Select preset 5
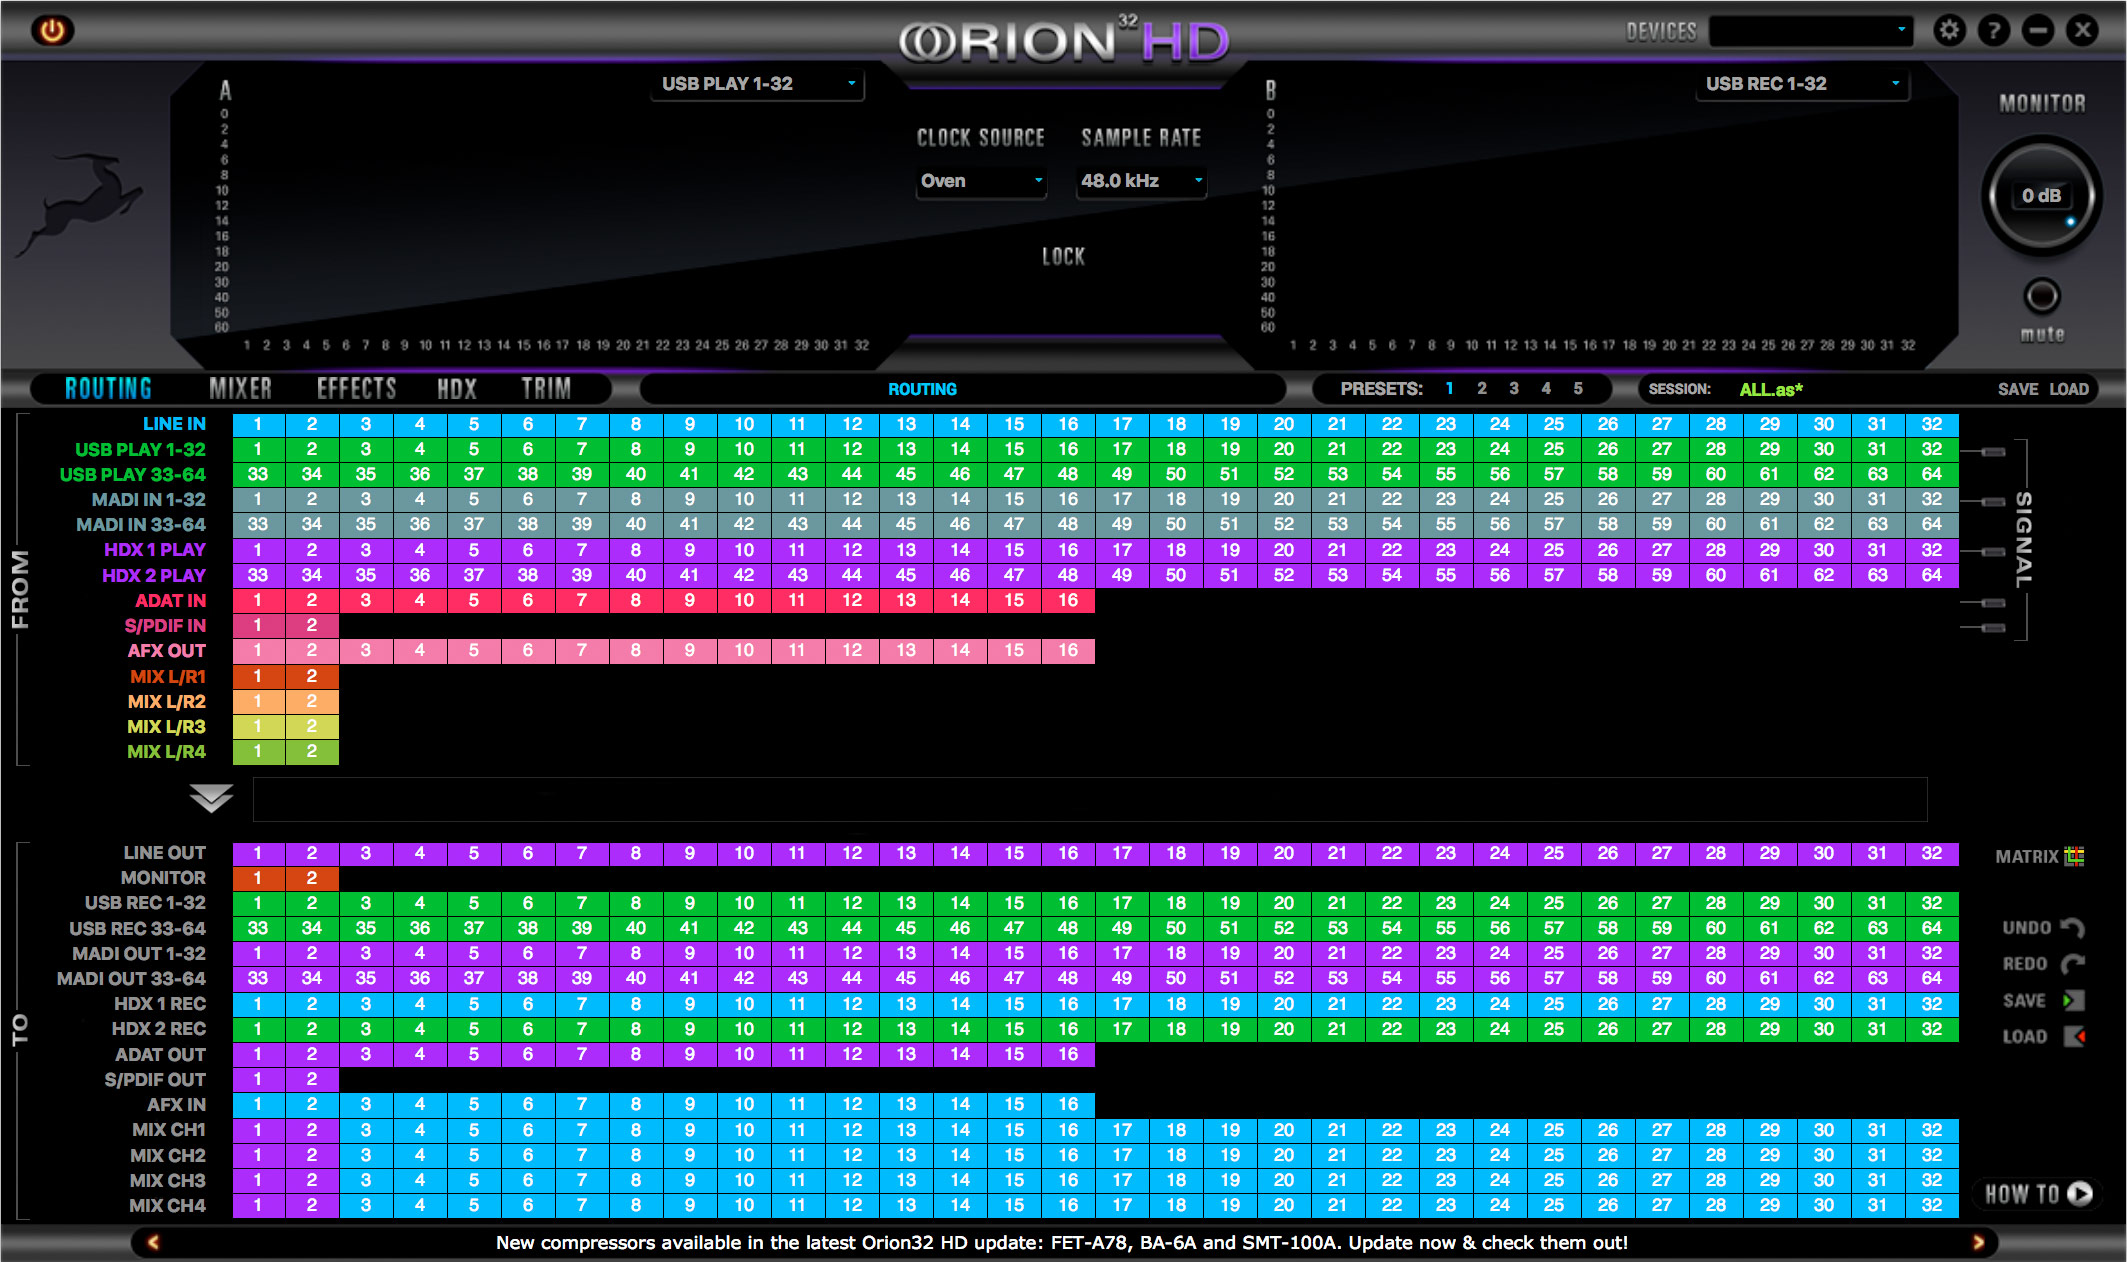This screenshot has width=2127, height=1262. coord(1578,389)
